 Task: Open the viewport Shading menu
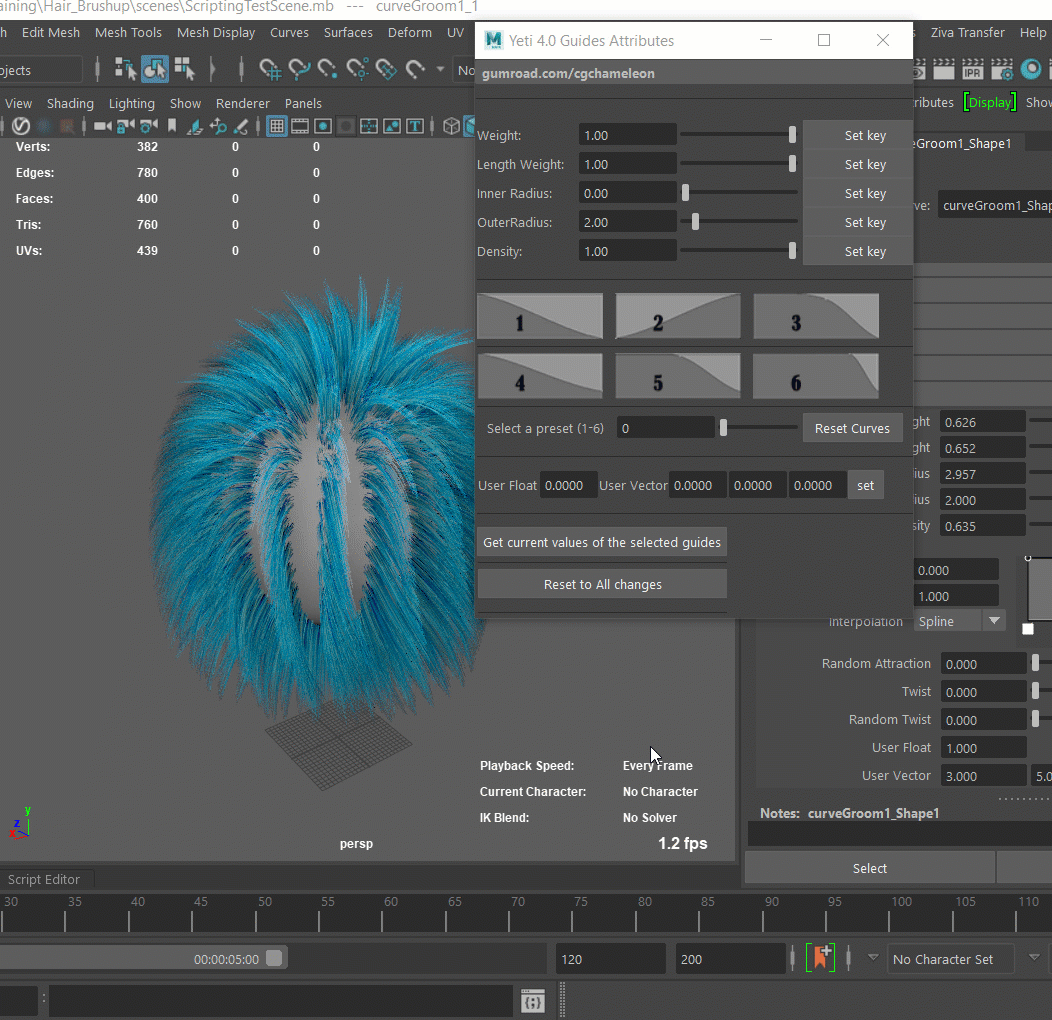(x=70, y=103)
